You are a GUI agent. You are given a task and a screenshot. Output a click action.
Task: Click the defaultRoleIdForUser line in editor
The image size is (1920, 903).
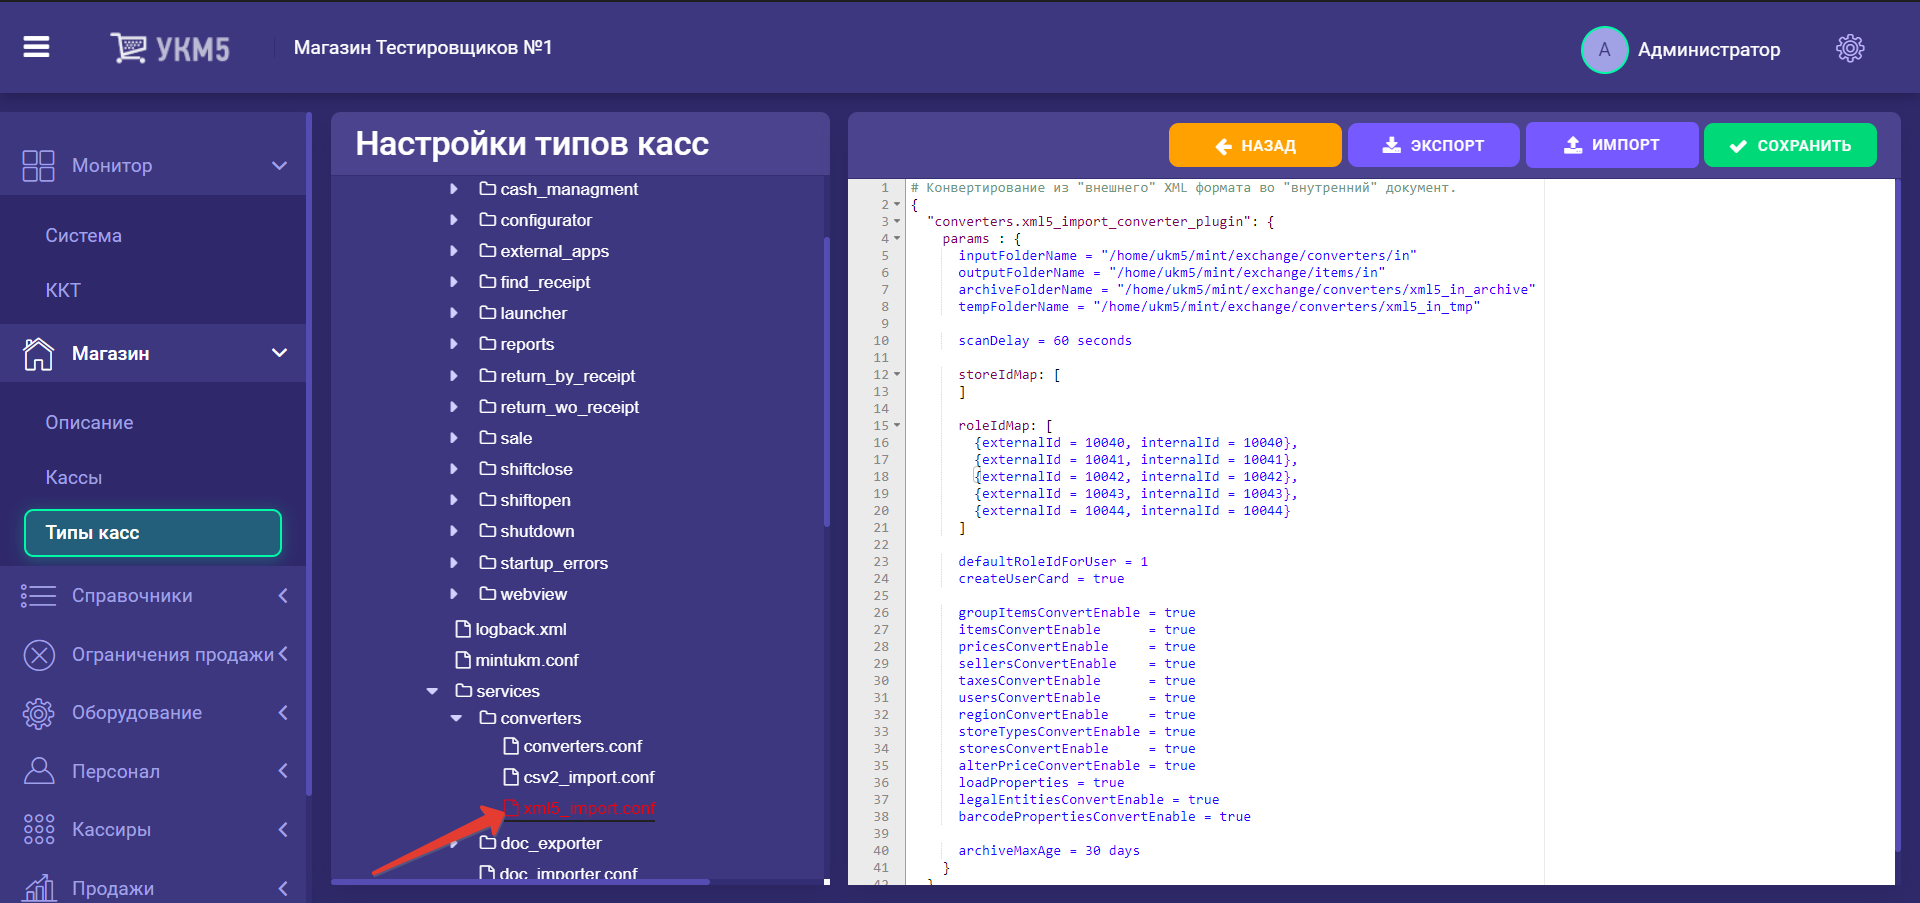(1053, 562)
